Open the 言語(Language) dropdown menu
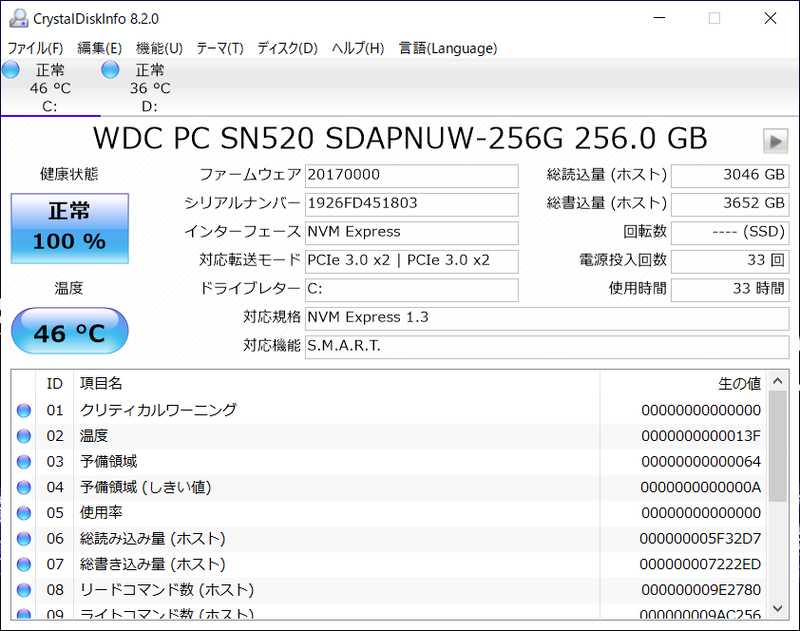The height and width of the screenshot is (631, 800). coord(447,48)
